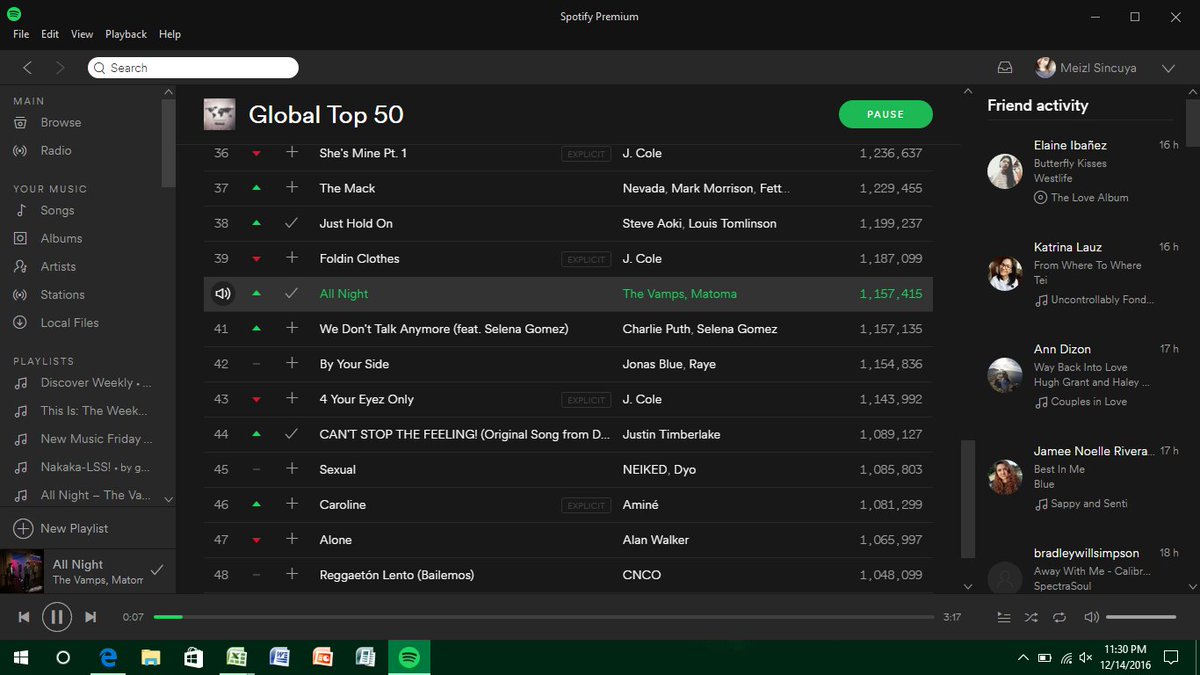Add Foldin Clothes to your music

tap(292, 258)
